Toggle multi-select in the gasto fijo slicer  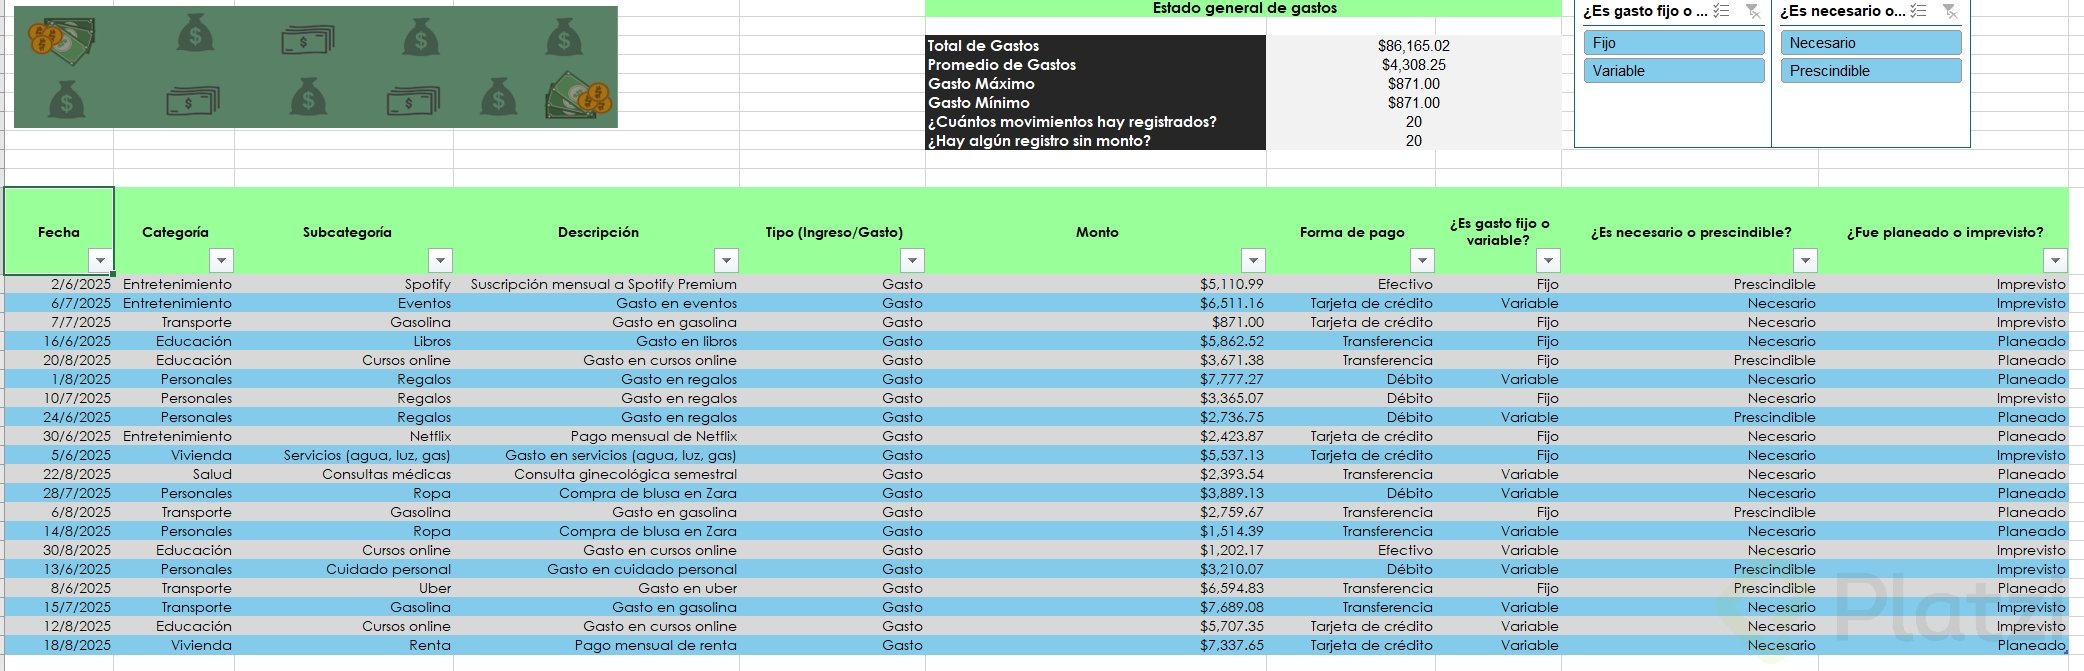[x=1721, y=11]
